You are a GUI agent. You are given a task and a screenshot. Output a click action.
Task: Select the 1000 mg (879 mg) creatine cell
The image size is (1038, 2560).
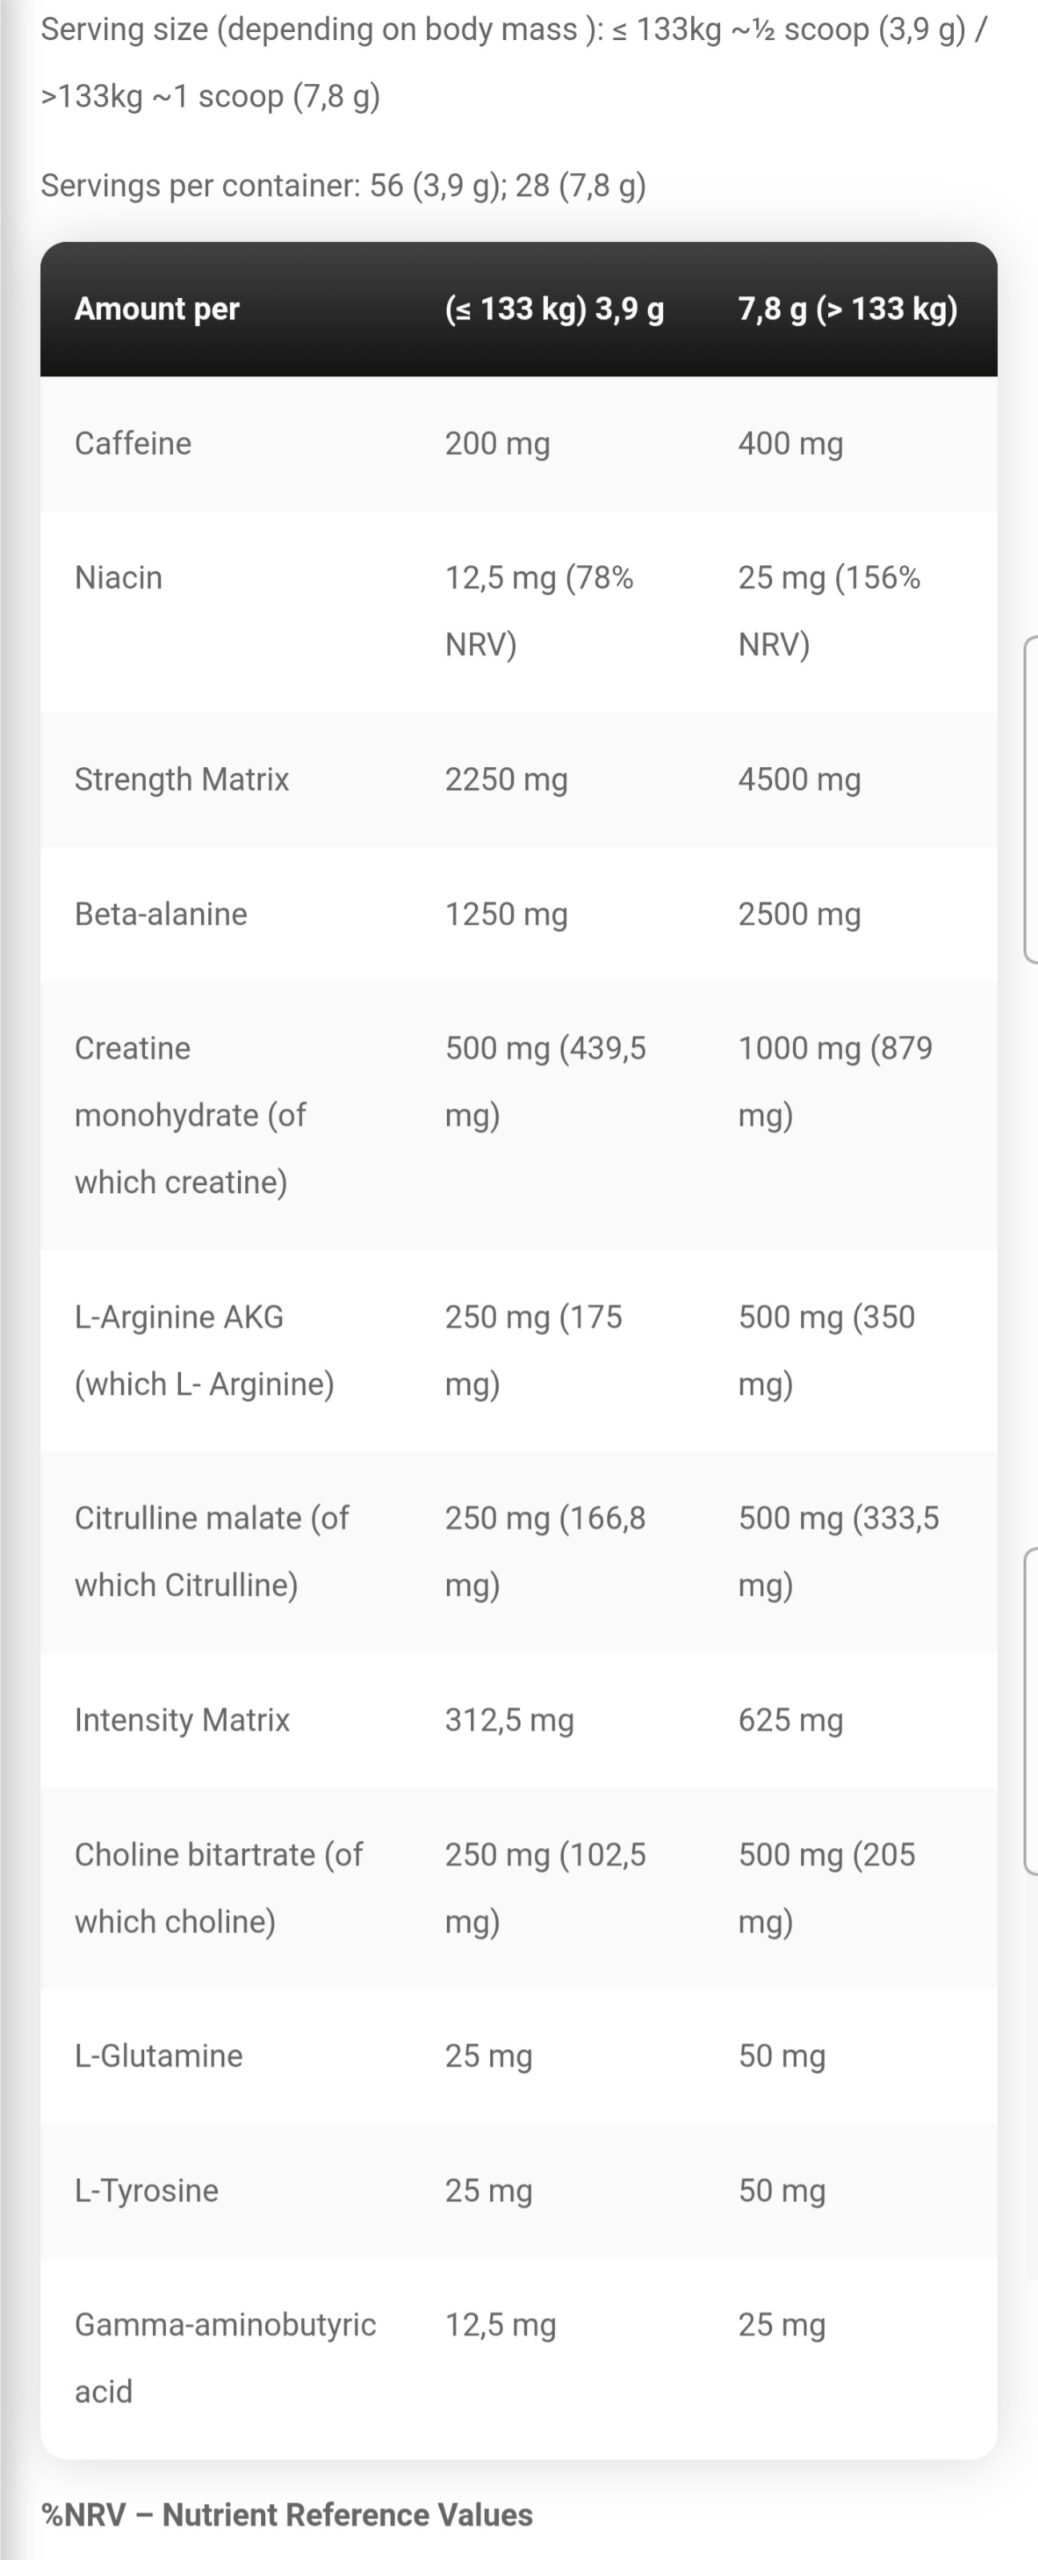835,1081
